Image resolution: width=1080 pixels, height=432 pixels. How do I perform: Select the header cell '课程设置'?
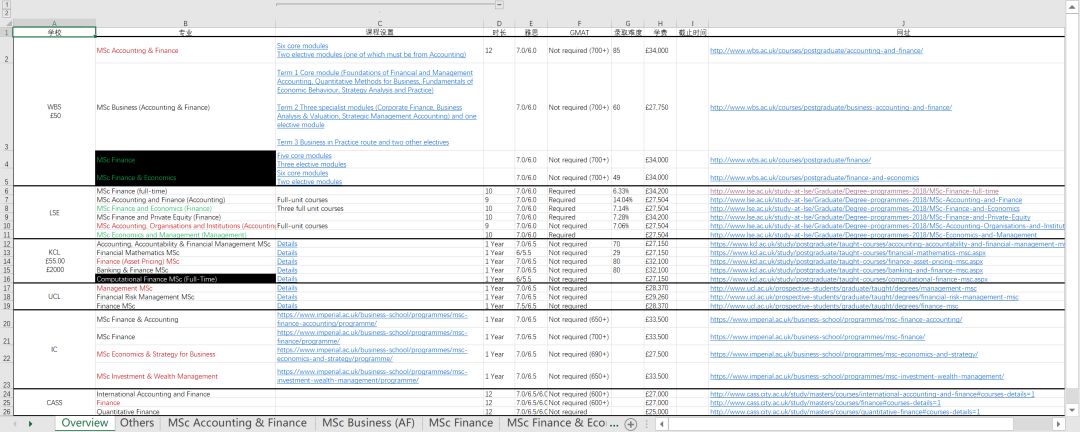[380, 32]
